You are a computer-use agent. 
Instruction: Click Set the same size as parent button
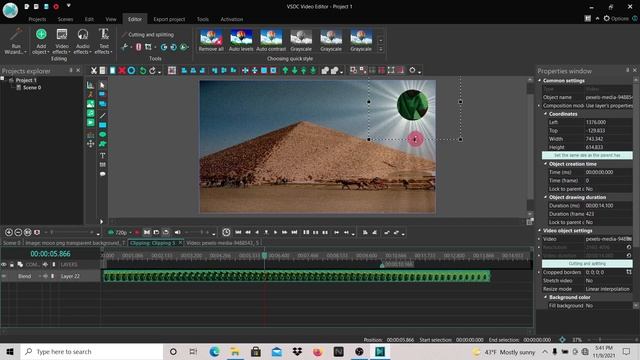point(587,156)
